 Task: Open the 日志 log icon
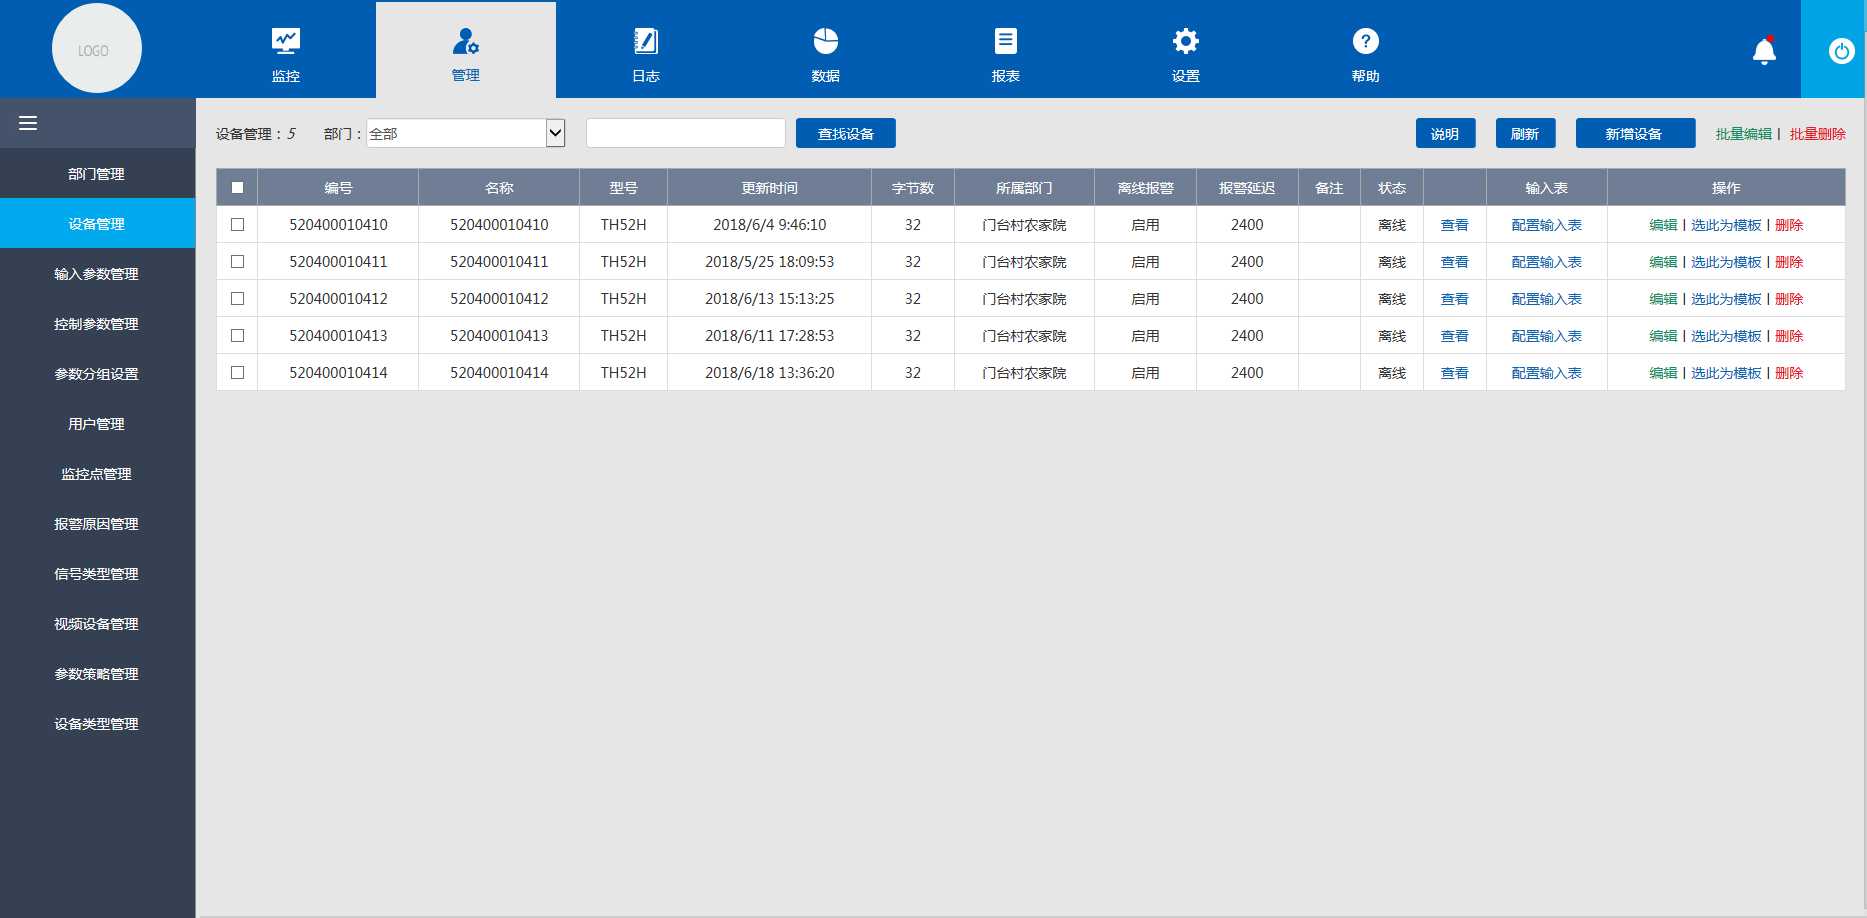click(646, 41)
